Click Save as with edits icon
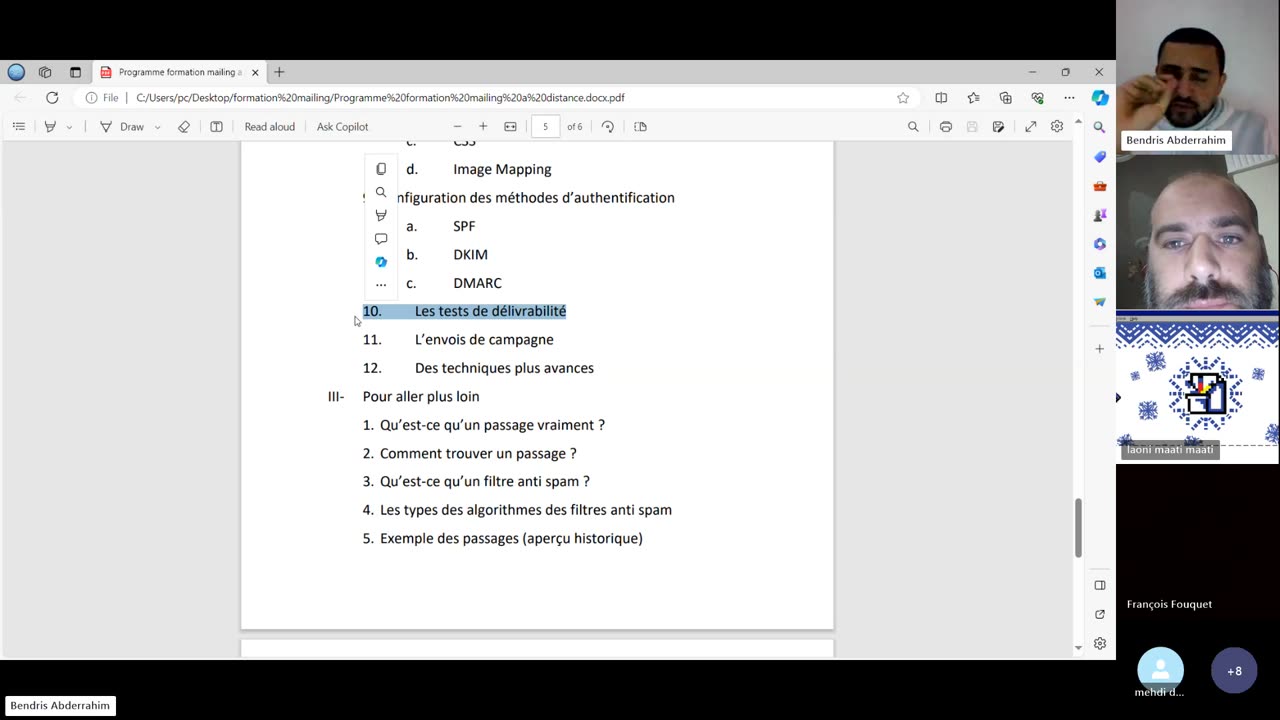Viewport: 1280px width, 720px height. click(998, 127)
